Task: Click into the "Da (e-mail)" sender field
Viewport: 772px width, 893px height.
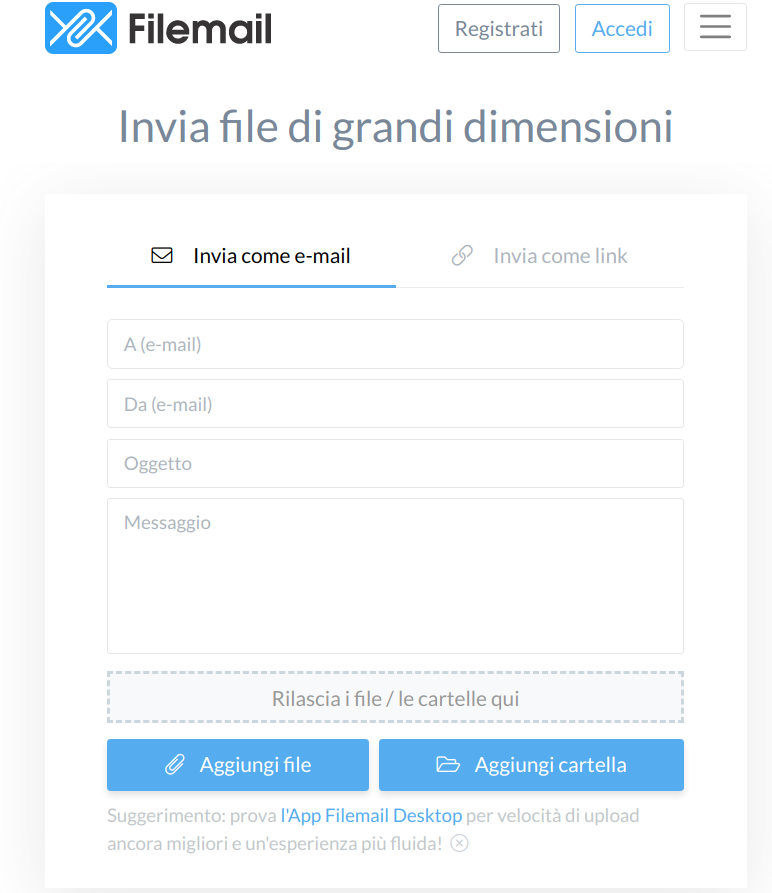Action: [x=395, y=404]
